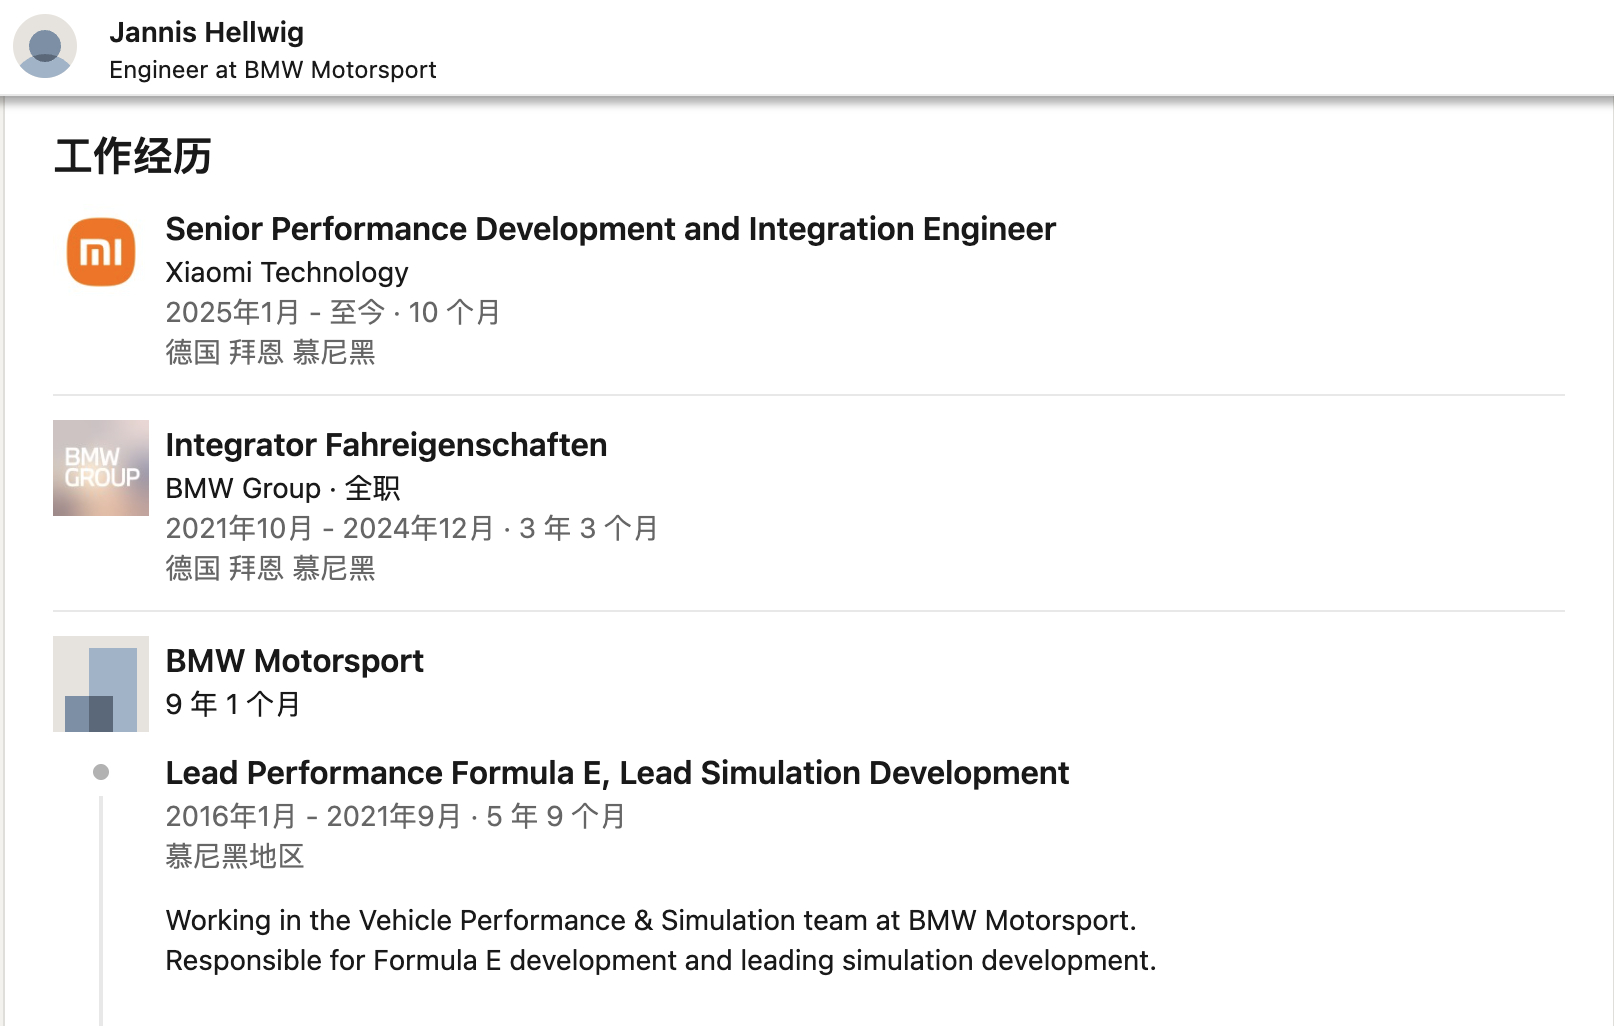Image resolution: width=1614 pixels, height=1026 pixels.
Task: Click the 9 年 1 个月 total duration
Action: pos(233,704)
